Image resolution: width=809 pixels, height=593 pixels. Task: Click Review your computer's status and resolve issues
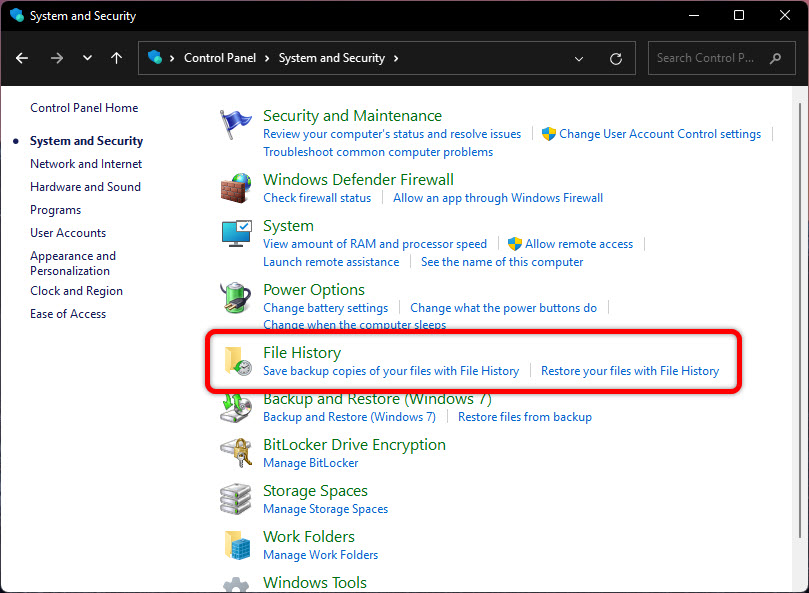click(392, 134)
